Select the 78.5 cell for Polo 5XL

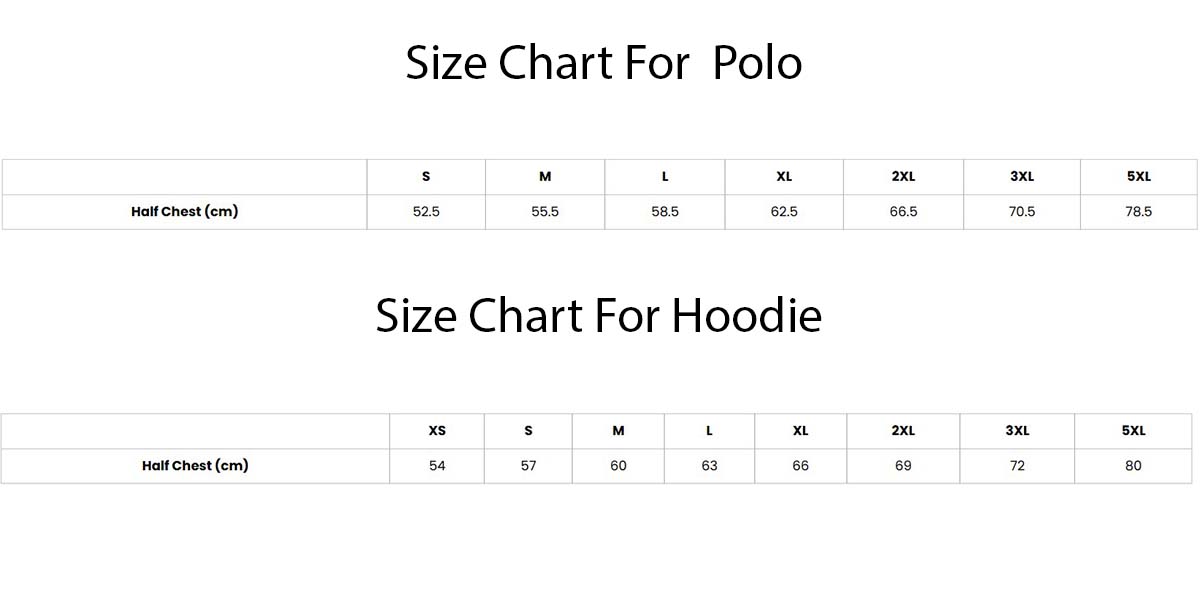pos(1138,212)
